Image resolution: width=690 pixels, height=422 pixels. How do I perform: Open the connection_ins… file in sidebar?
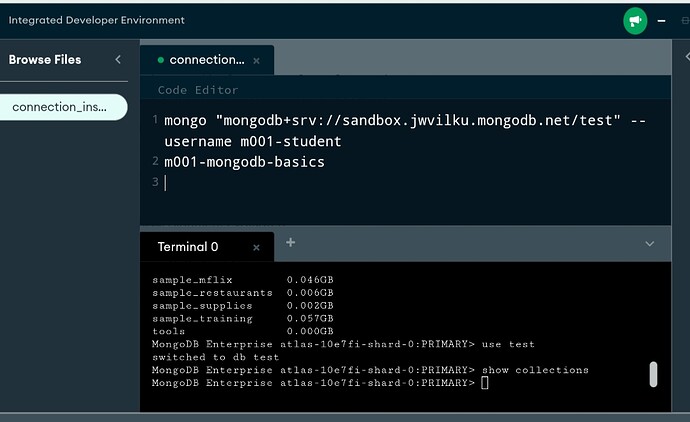click(x=64, y=107)
